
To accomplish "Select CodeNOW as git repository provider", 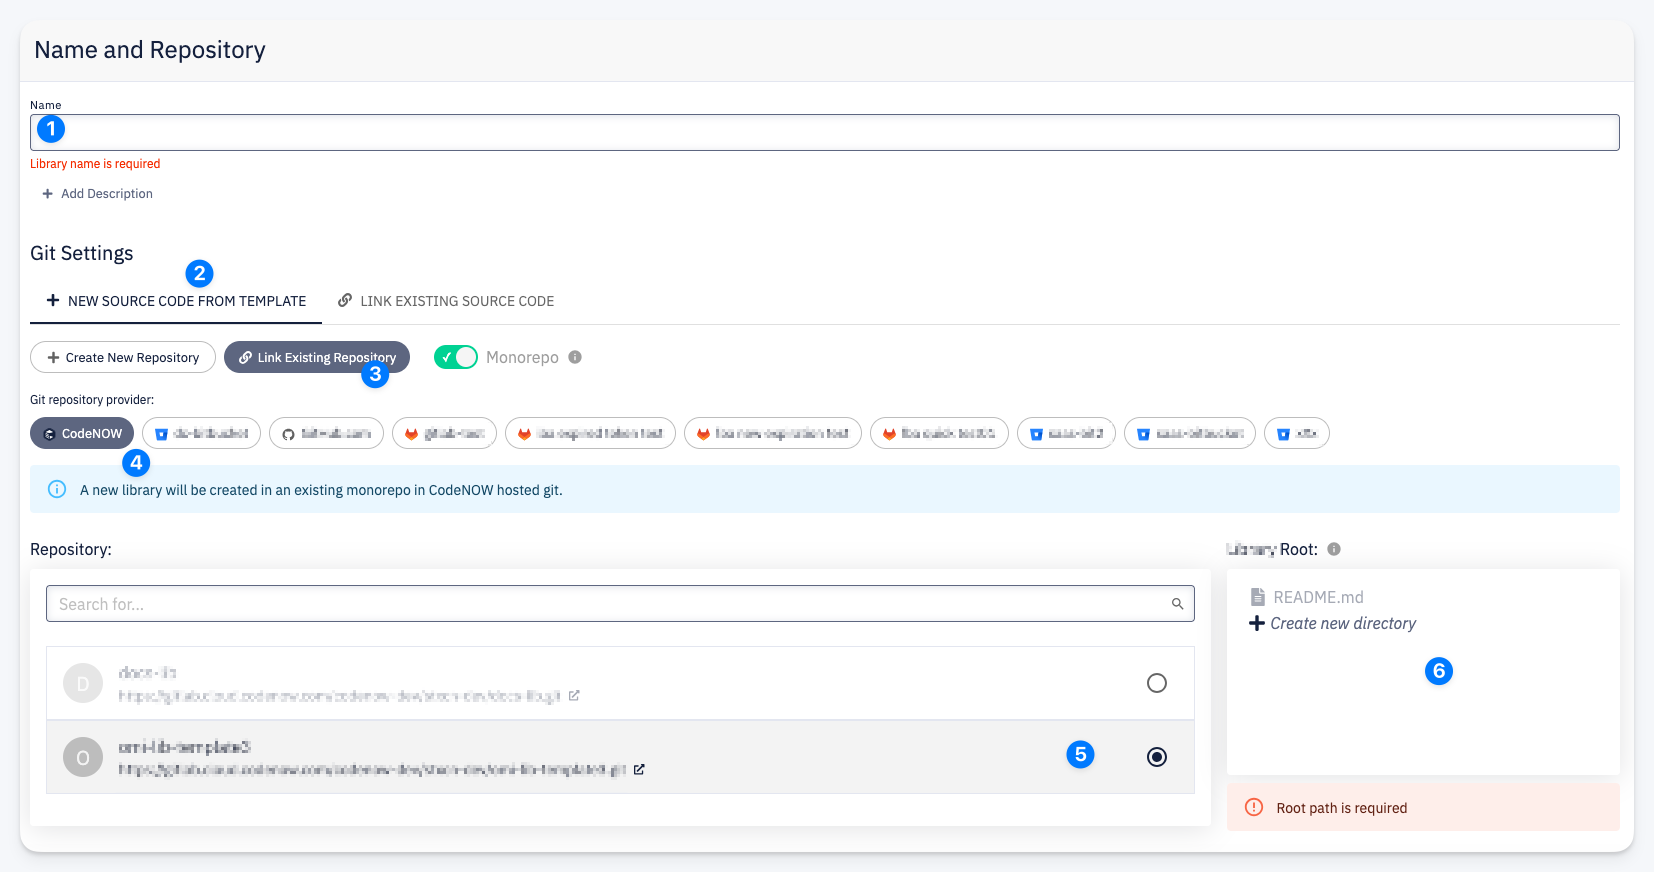I will [82, 433].
